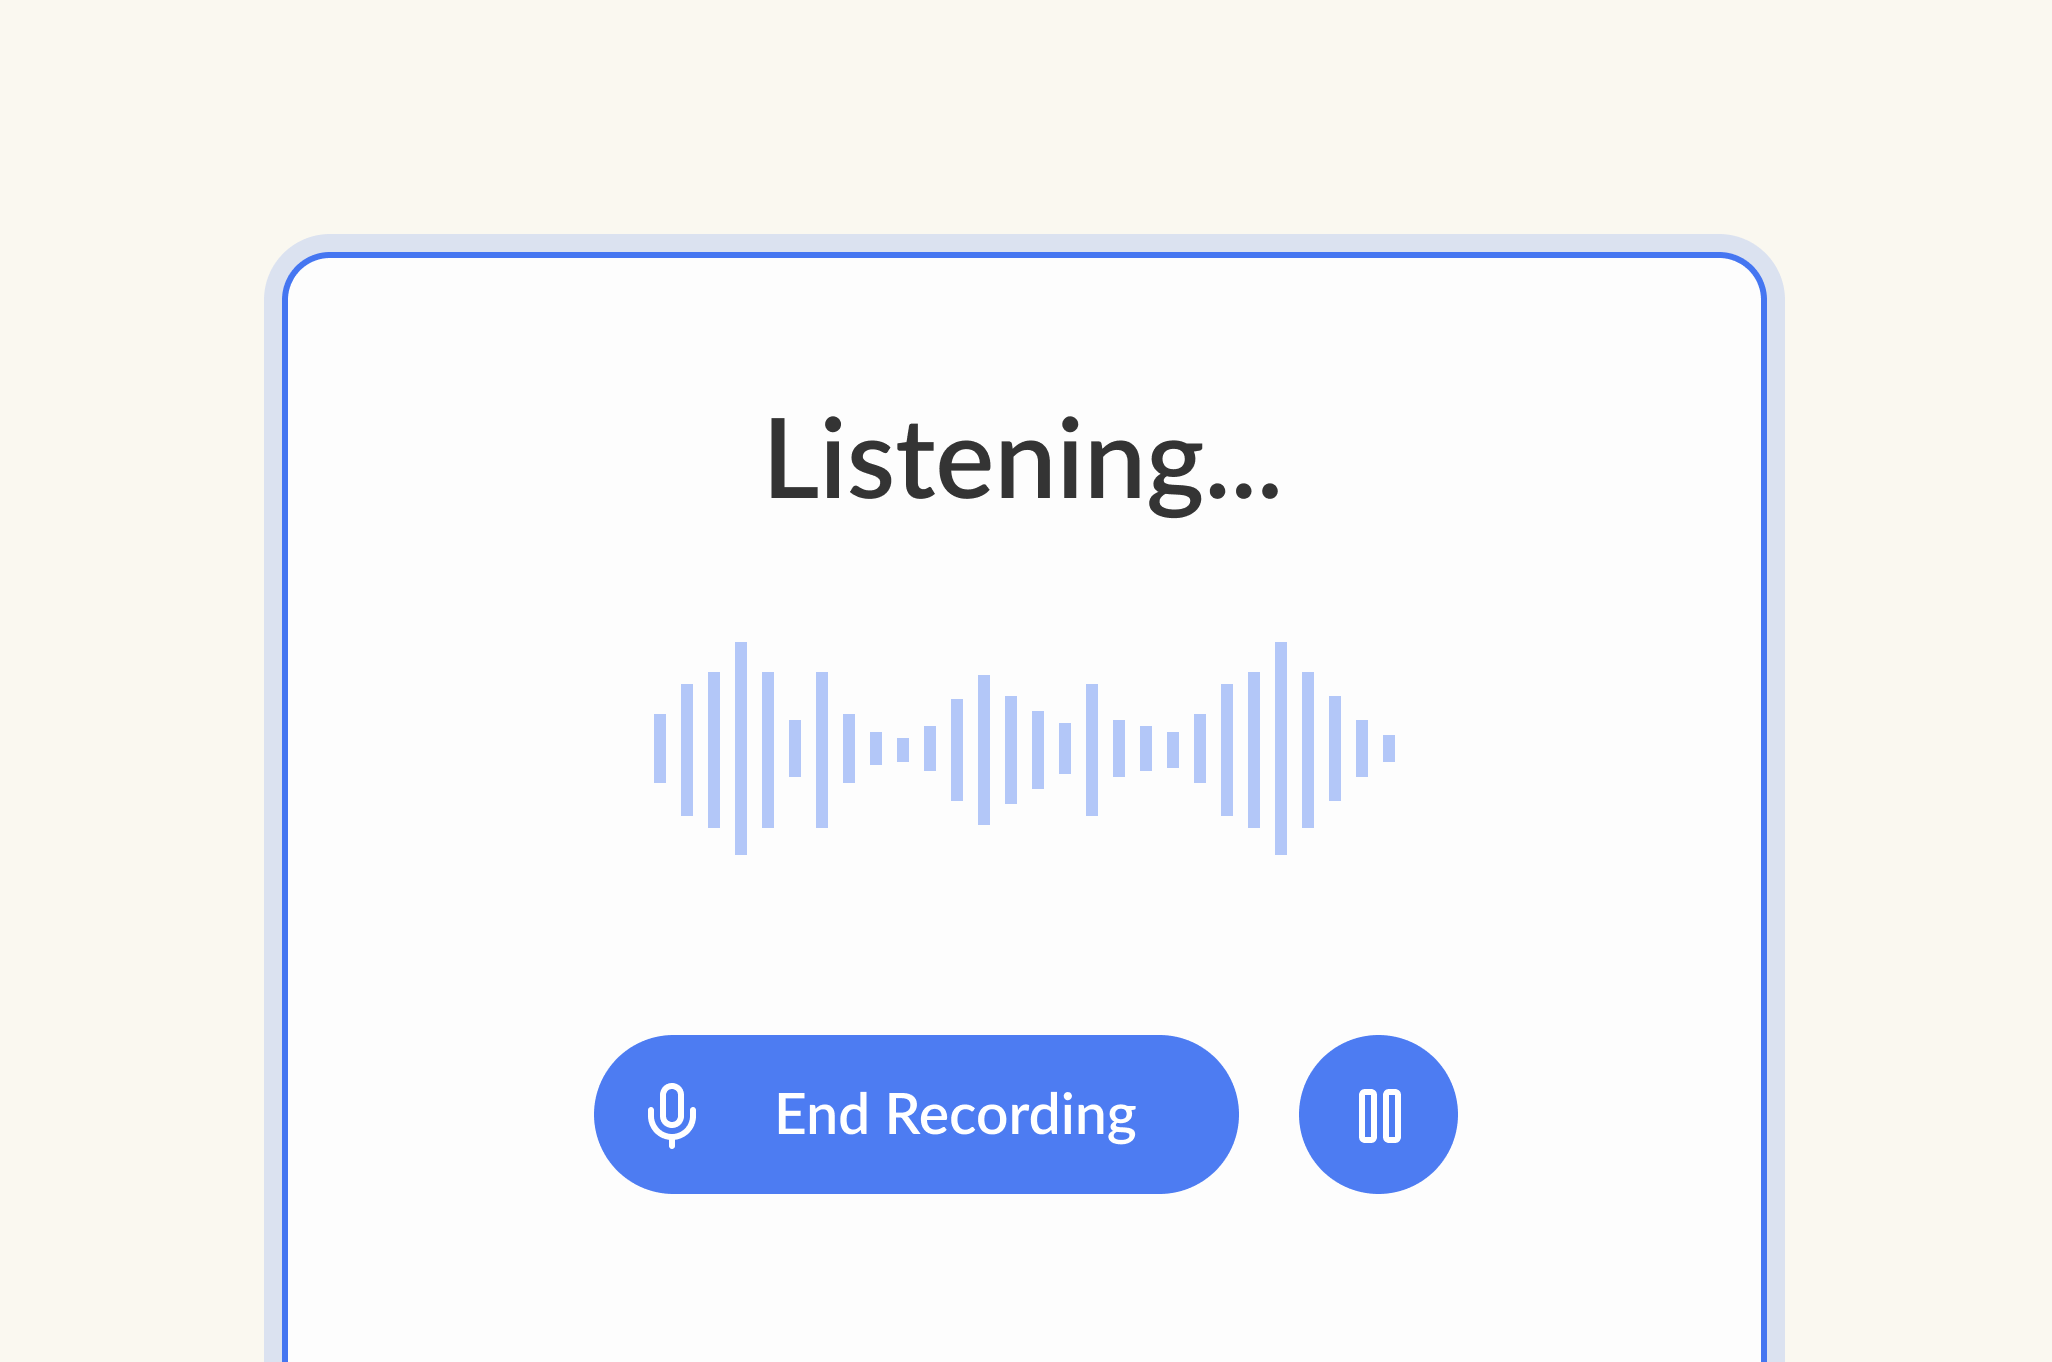Tap the left bar of the pause icon
2052x1362 pixels.
click(x=1368, y=1116)
